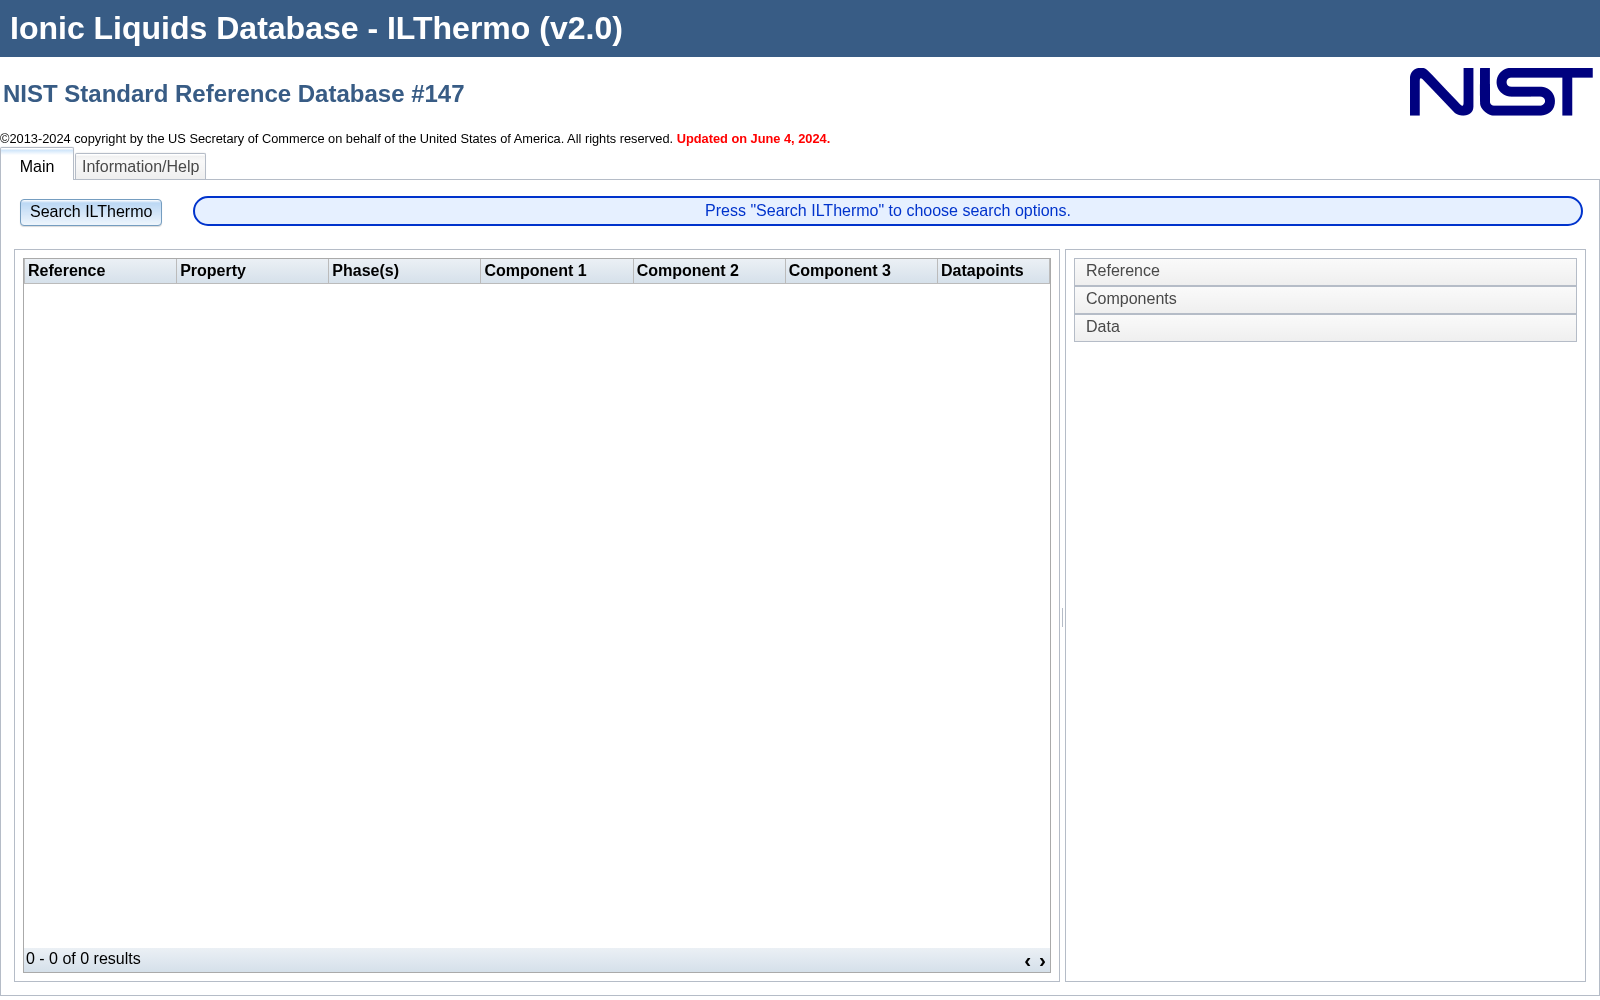The image size is (1600, 1000).
Task: Open the Search ILThermo dialog
Action: point(91,212)
